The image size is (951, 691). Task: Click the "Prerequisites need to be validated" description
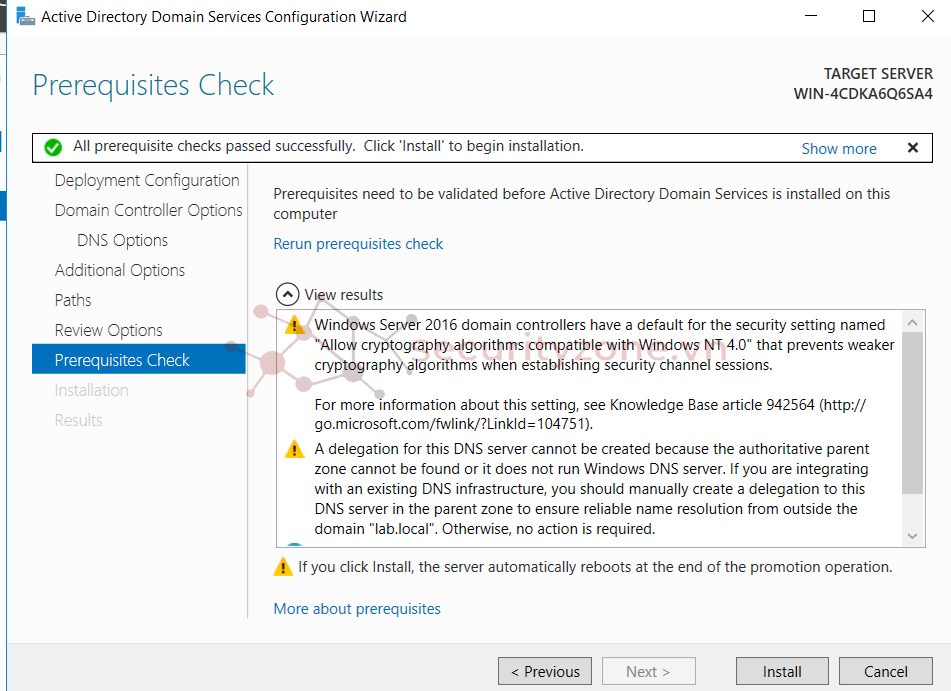click(x=582, y=204)
